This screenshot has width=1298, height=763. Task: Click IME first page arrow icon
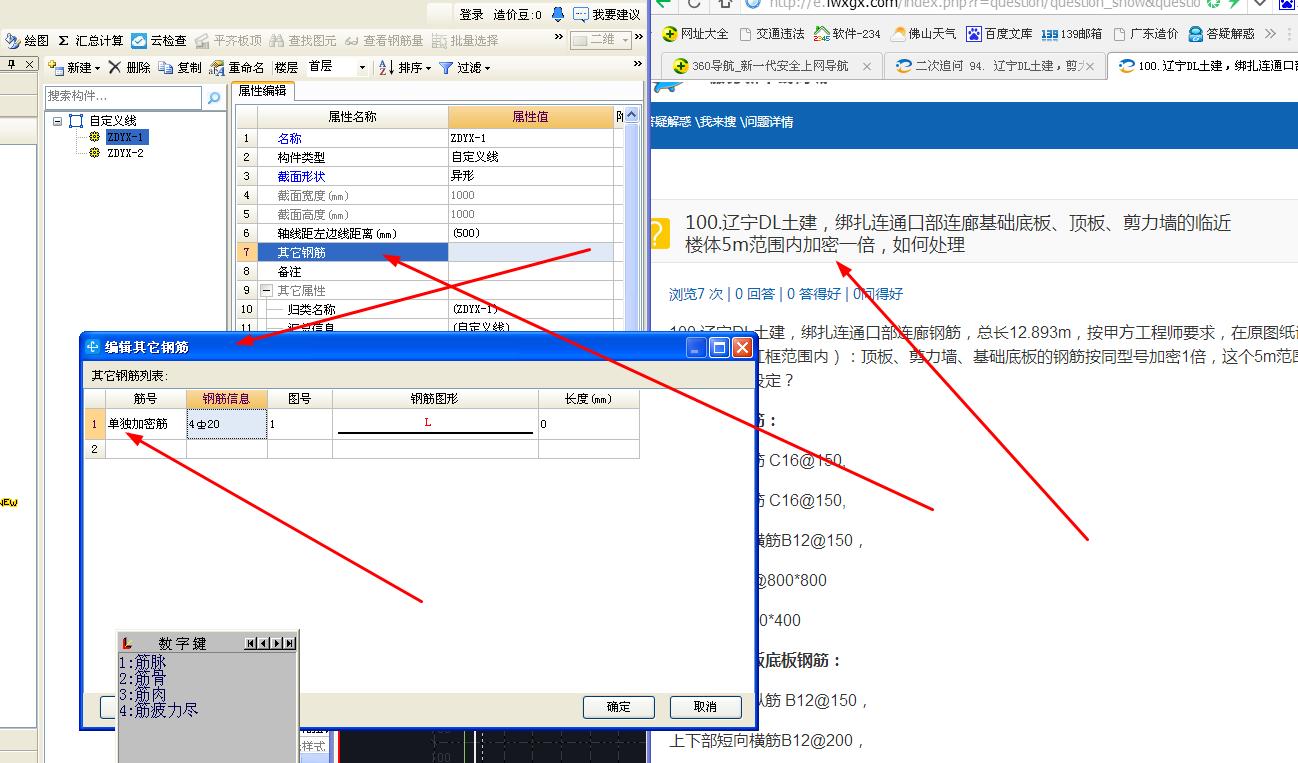(251, 643)
